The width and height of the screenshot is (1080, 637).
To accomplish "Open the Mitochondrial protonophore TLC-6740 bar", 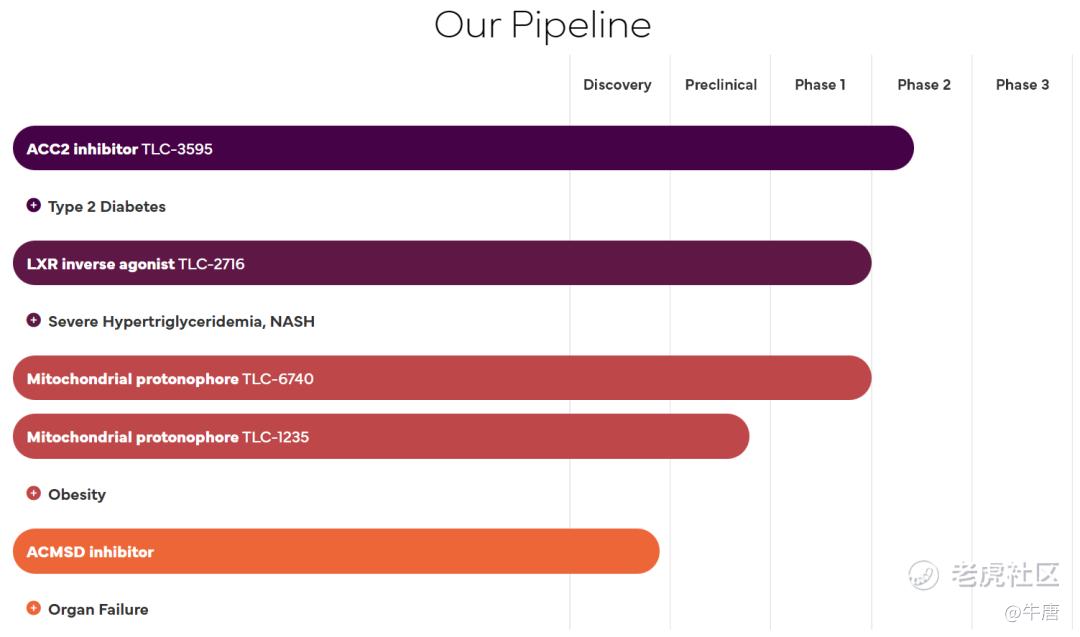I will [442, 378].
